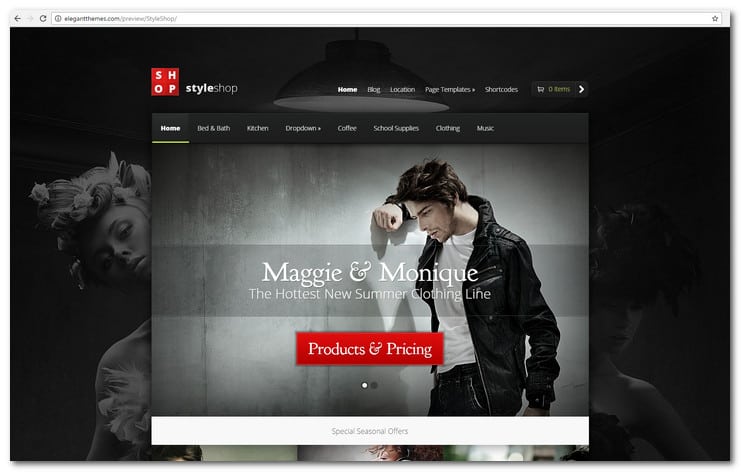Bookmark this page with star icon
The height and width of the screenshot is (472, 741).
[715, 18]
